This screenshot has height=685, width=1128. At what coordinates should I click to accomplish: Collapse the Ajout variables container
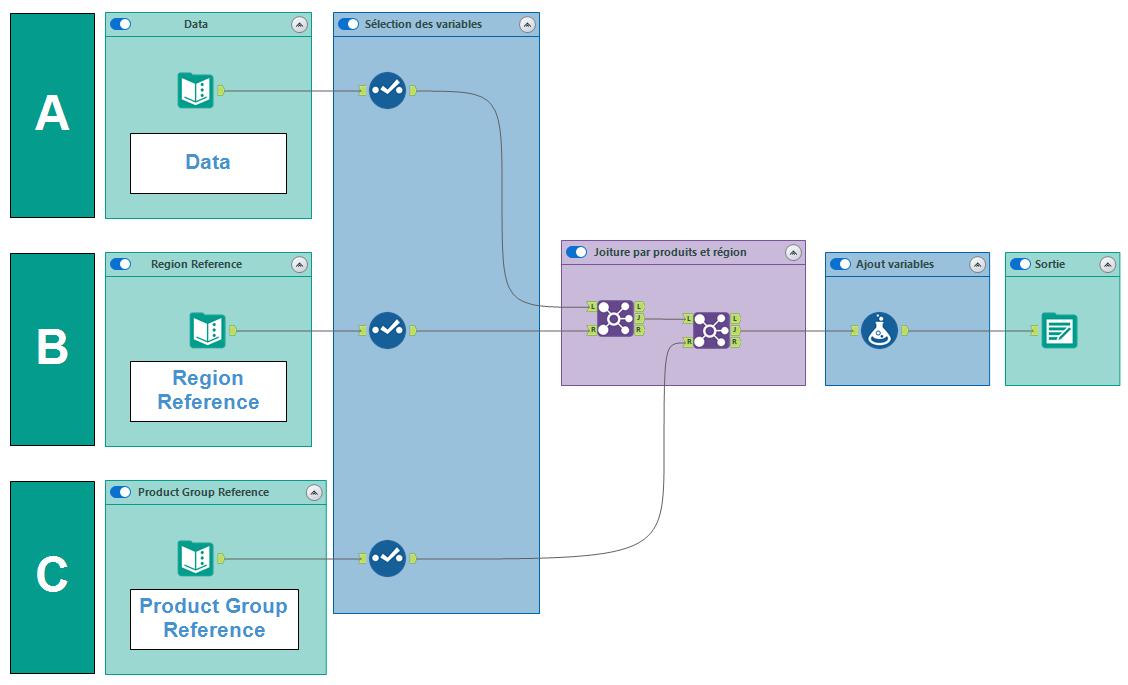pos(978,265)
